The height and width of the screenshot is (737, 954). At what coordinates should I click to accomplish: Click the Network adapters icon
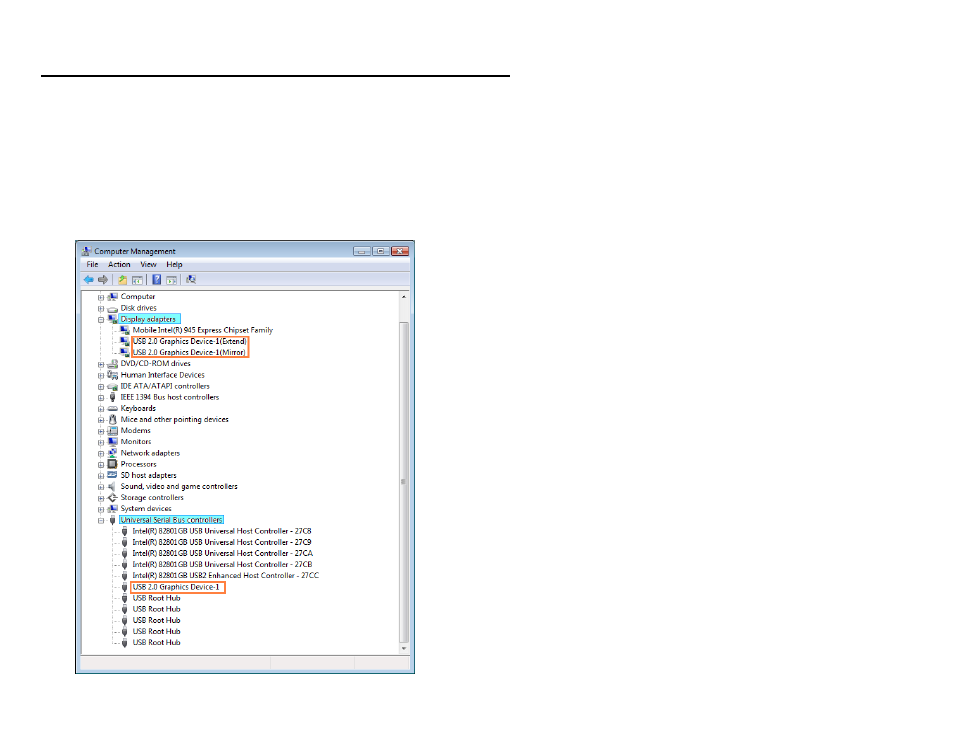point(113,453)
